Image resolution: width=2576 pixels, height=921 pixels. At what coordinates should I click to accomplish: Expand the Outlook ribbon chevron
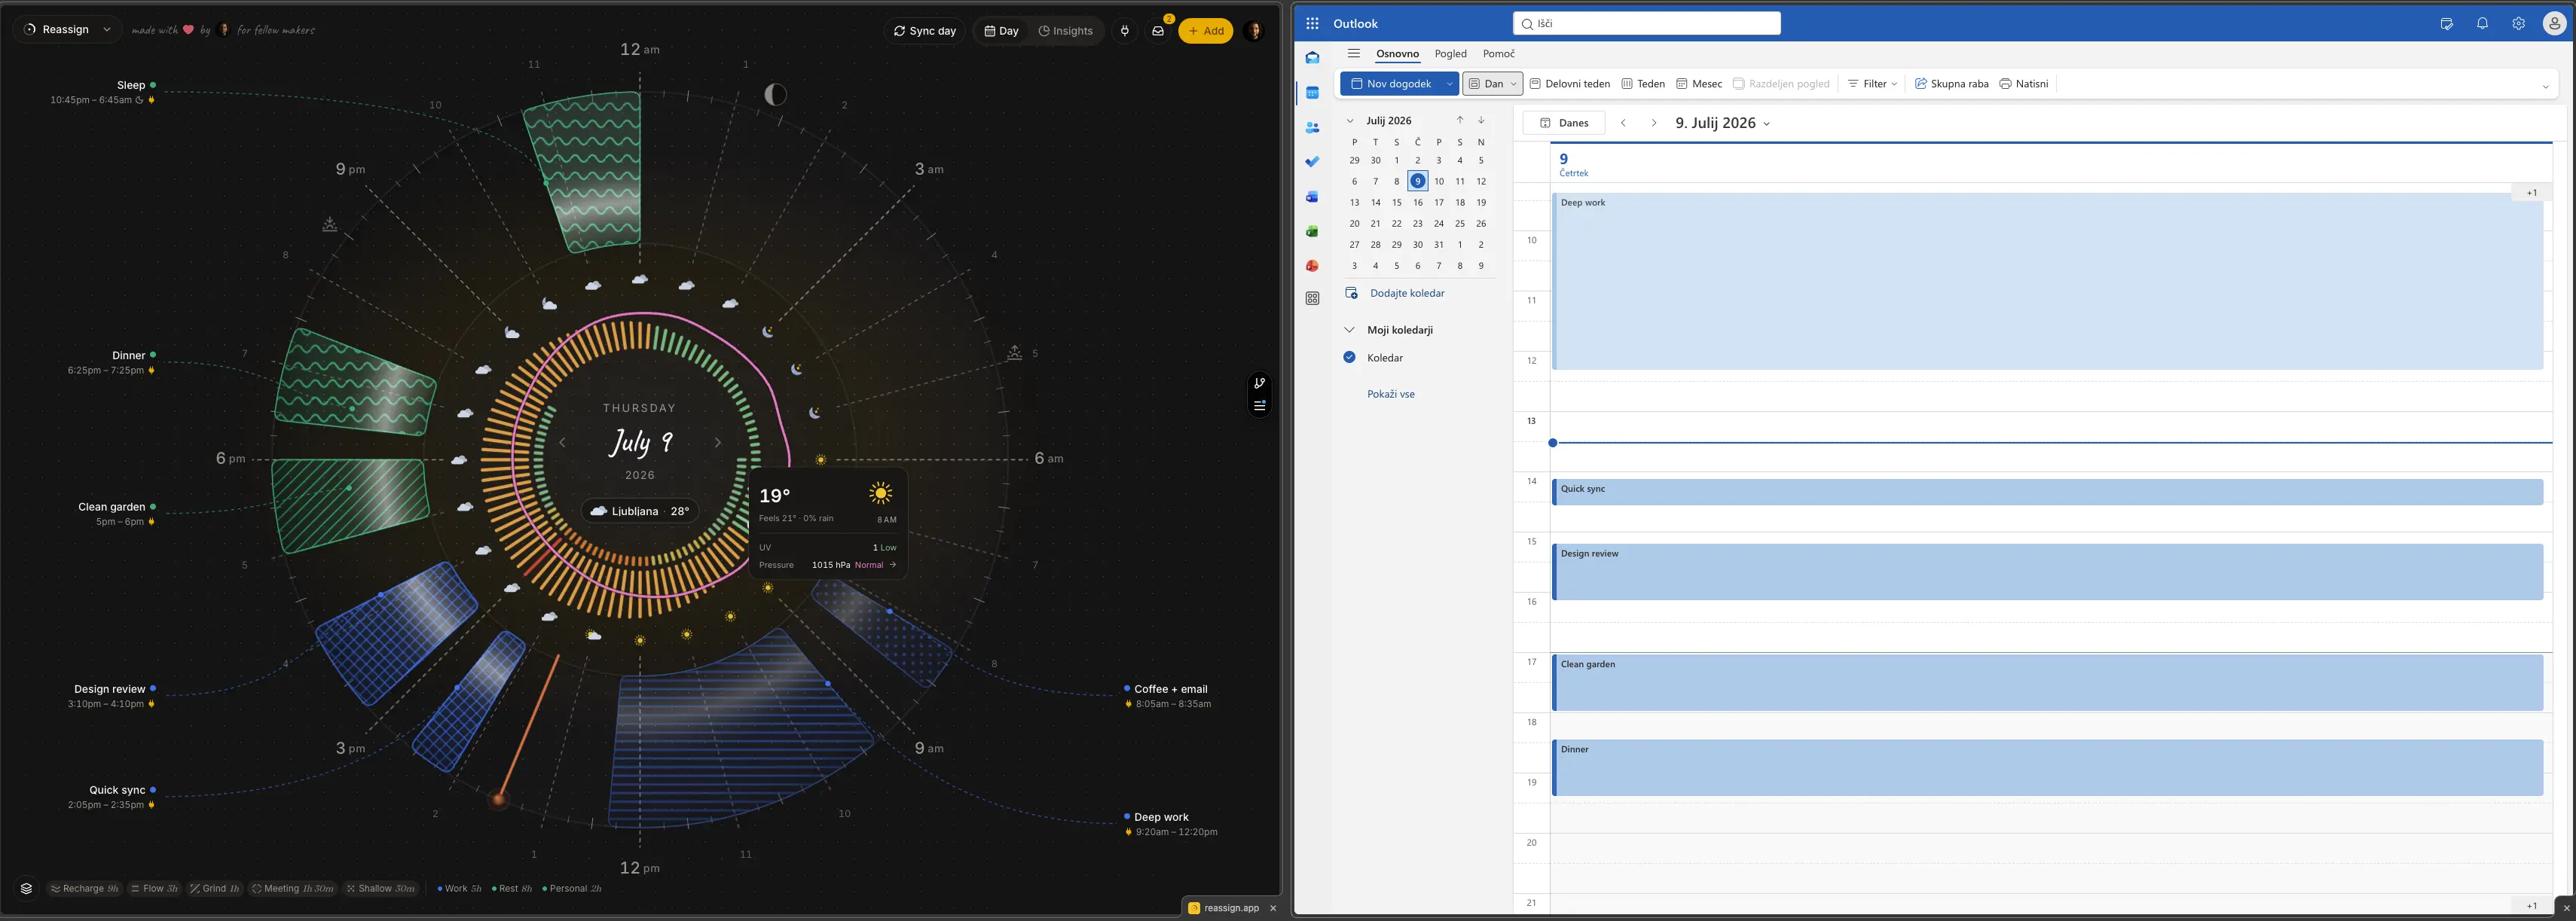point(2545,87)
